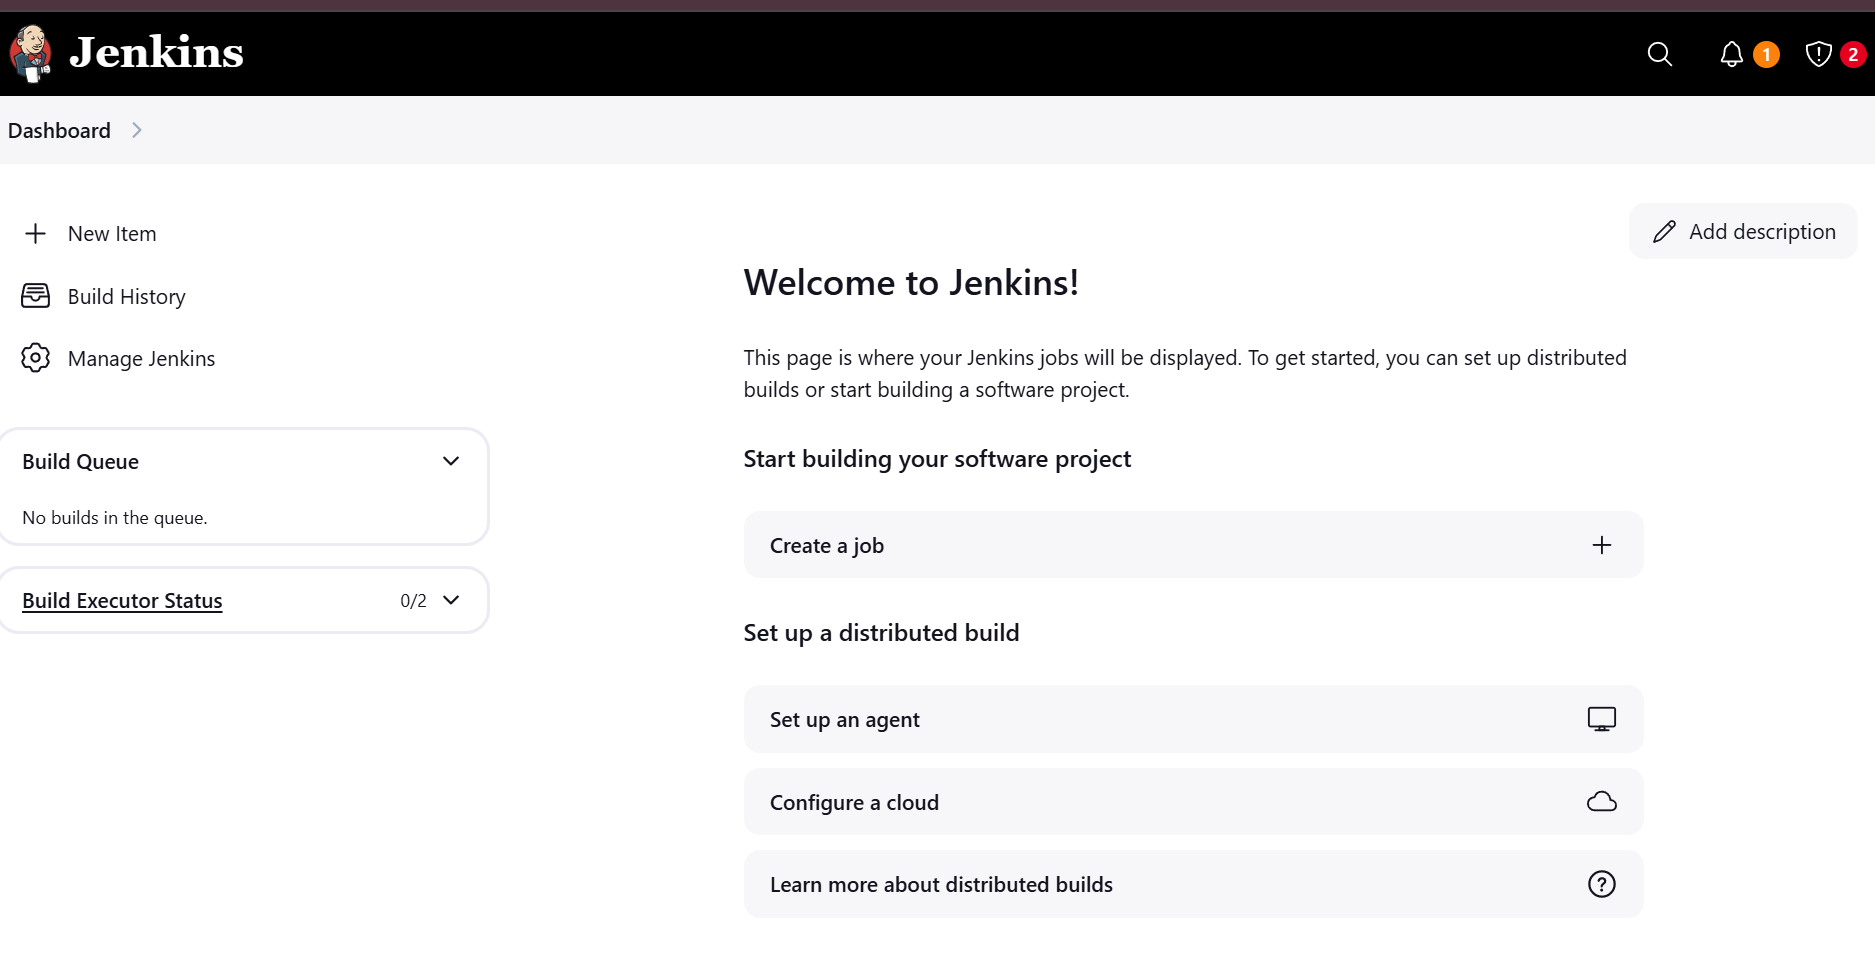Open security warnings shield icon
This screenshot has width=1875, height=969.
(1818, 54)
